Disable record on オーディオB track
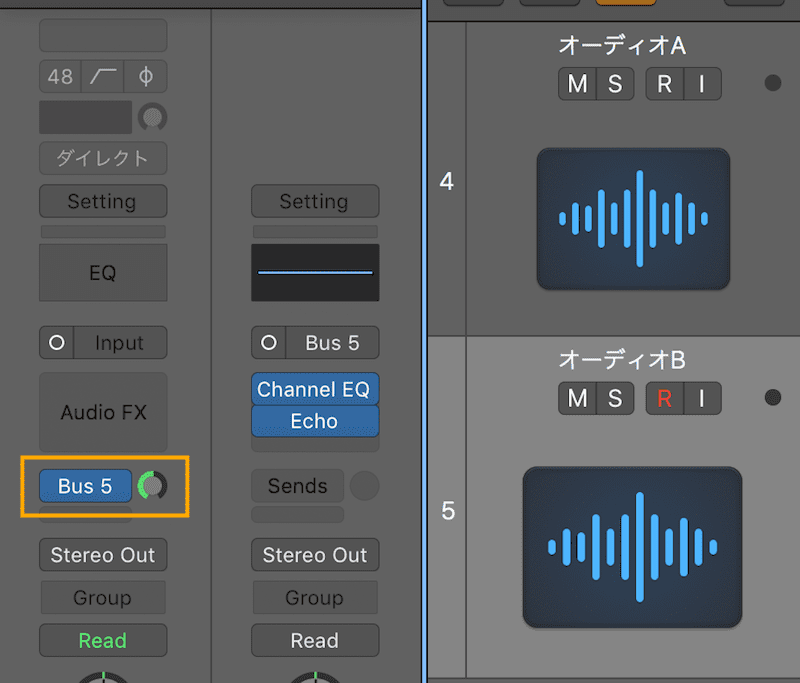 664,398
